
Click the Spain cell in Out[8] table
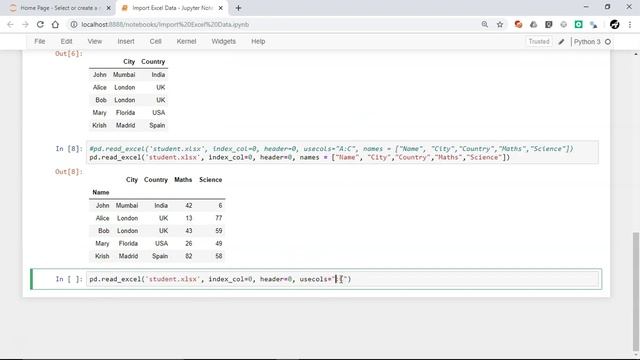(x=160, y=256)
